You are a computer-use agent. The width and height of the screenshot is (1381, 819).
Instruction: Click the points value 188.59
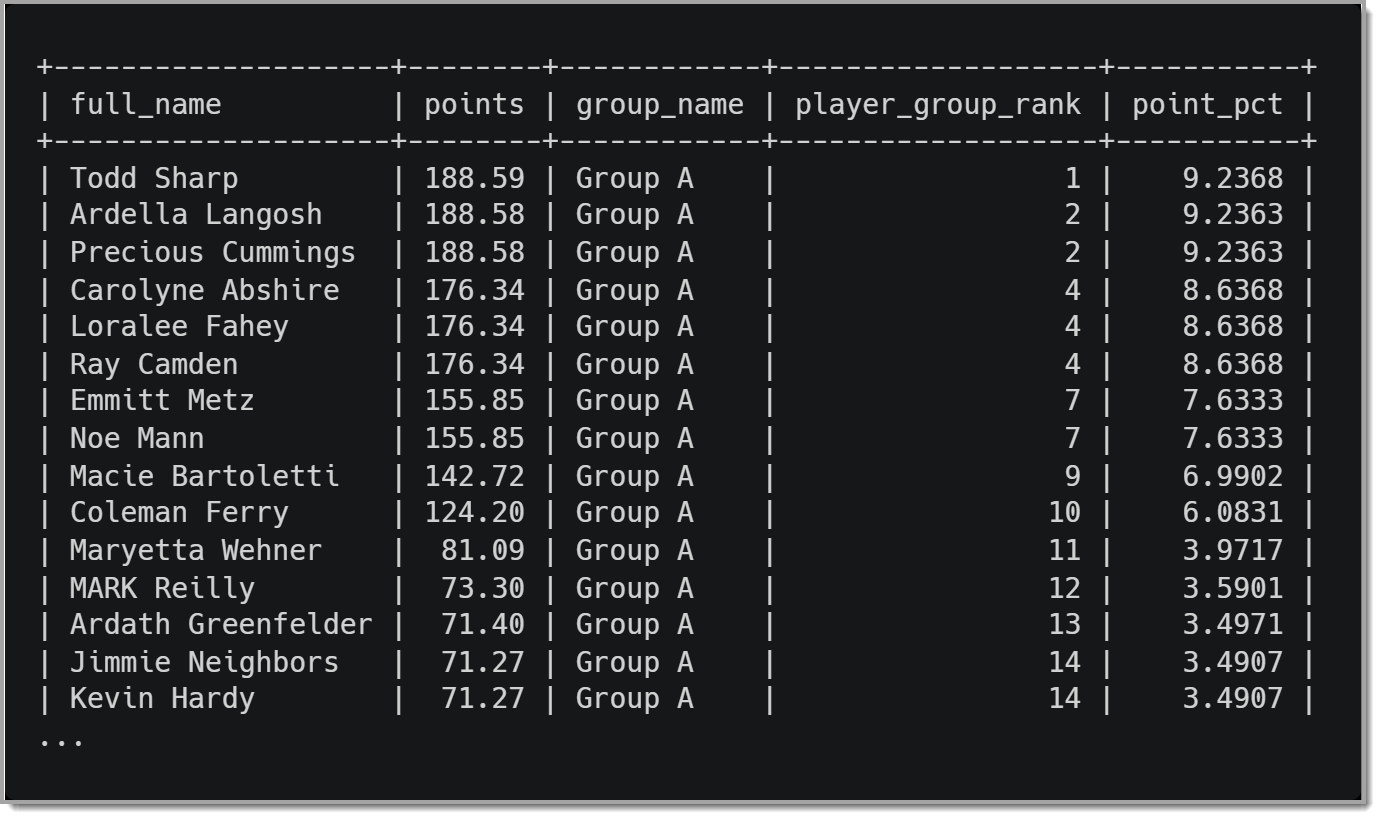[474, 179]
